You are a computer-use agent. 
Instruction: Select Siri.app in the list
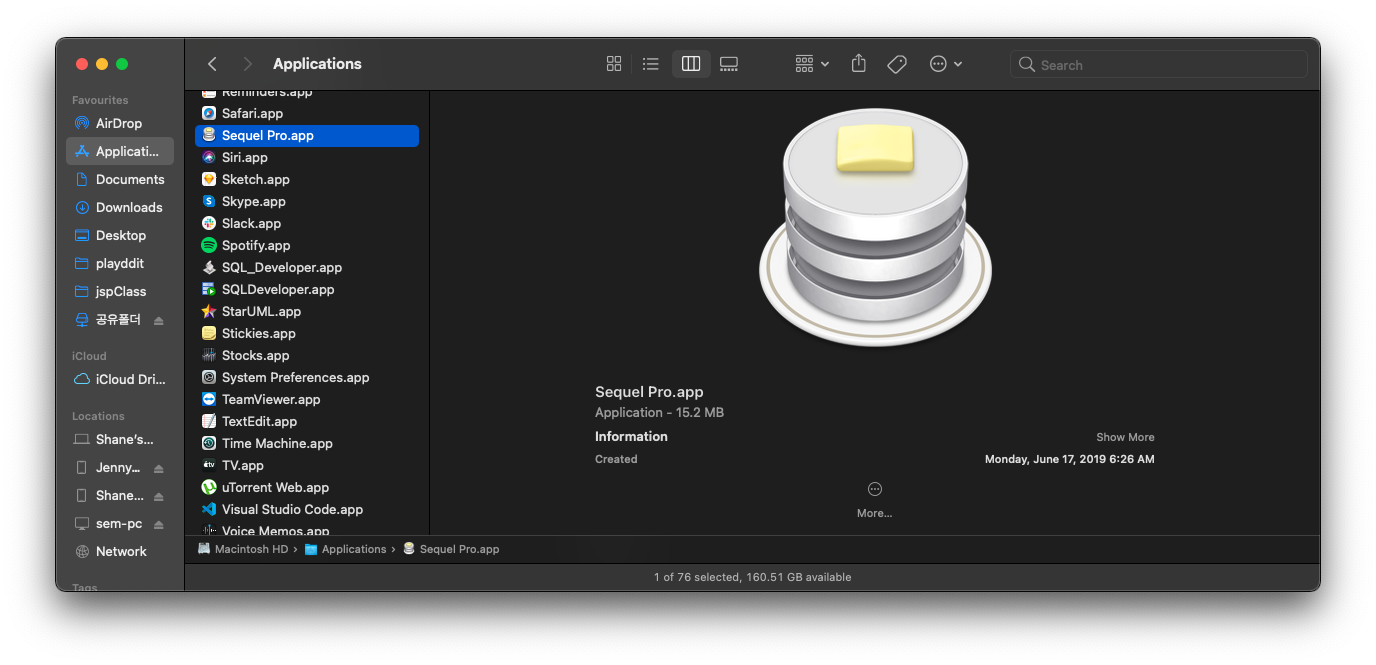307,157
